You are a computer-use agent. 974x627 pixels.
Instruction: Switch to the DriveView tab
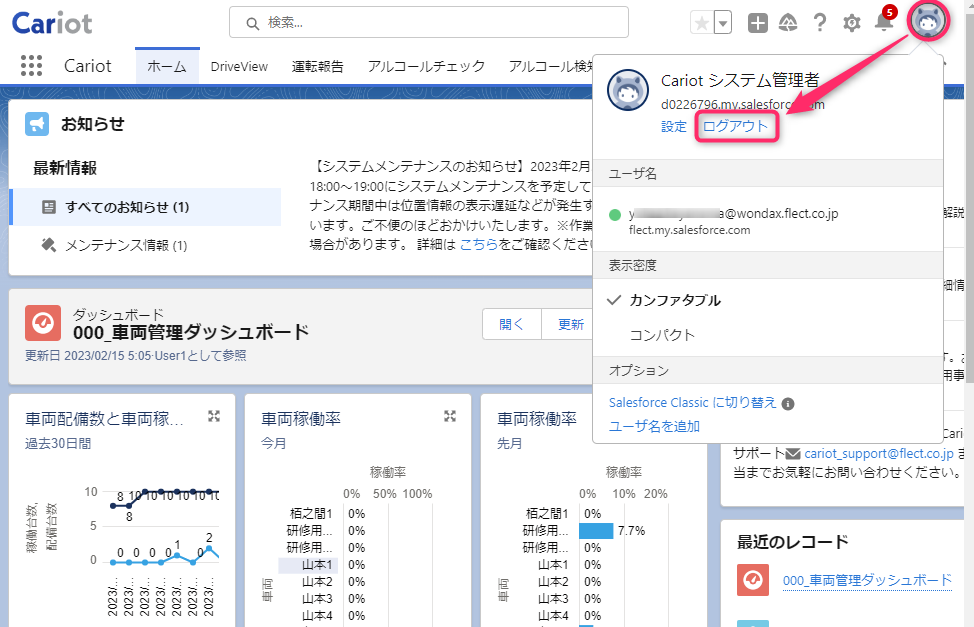tap(239, 66)
